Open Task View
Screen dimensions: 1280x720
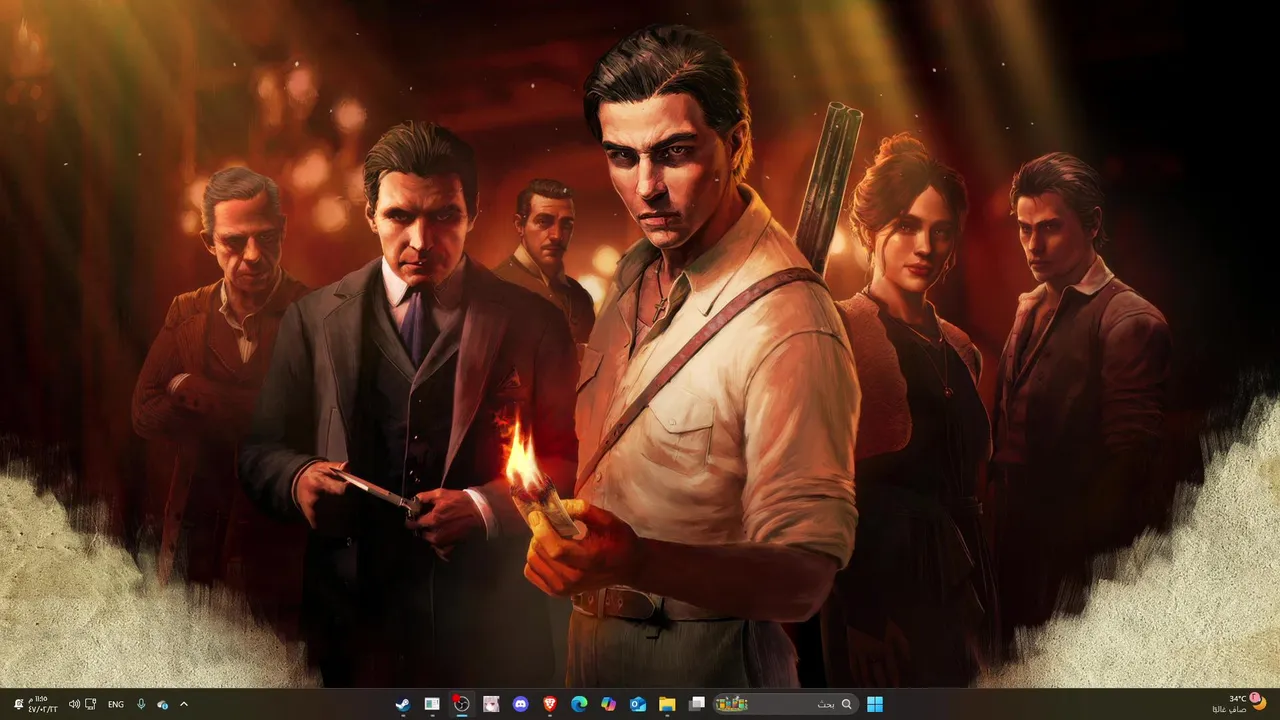point(697,704)
